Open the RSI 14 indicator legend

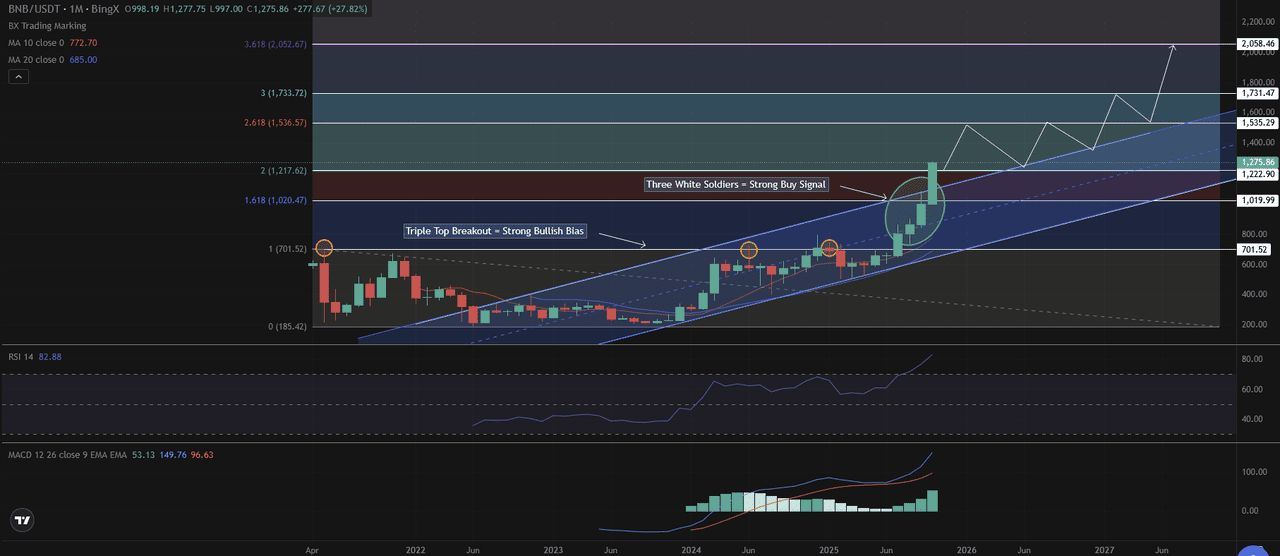22,355
